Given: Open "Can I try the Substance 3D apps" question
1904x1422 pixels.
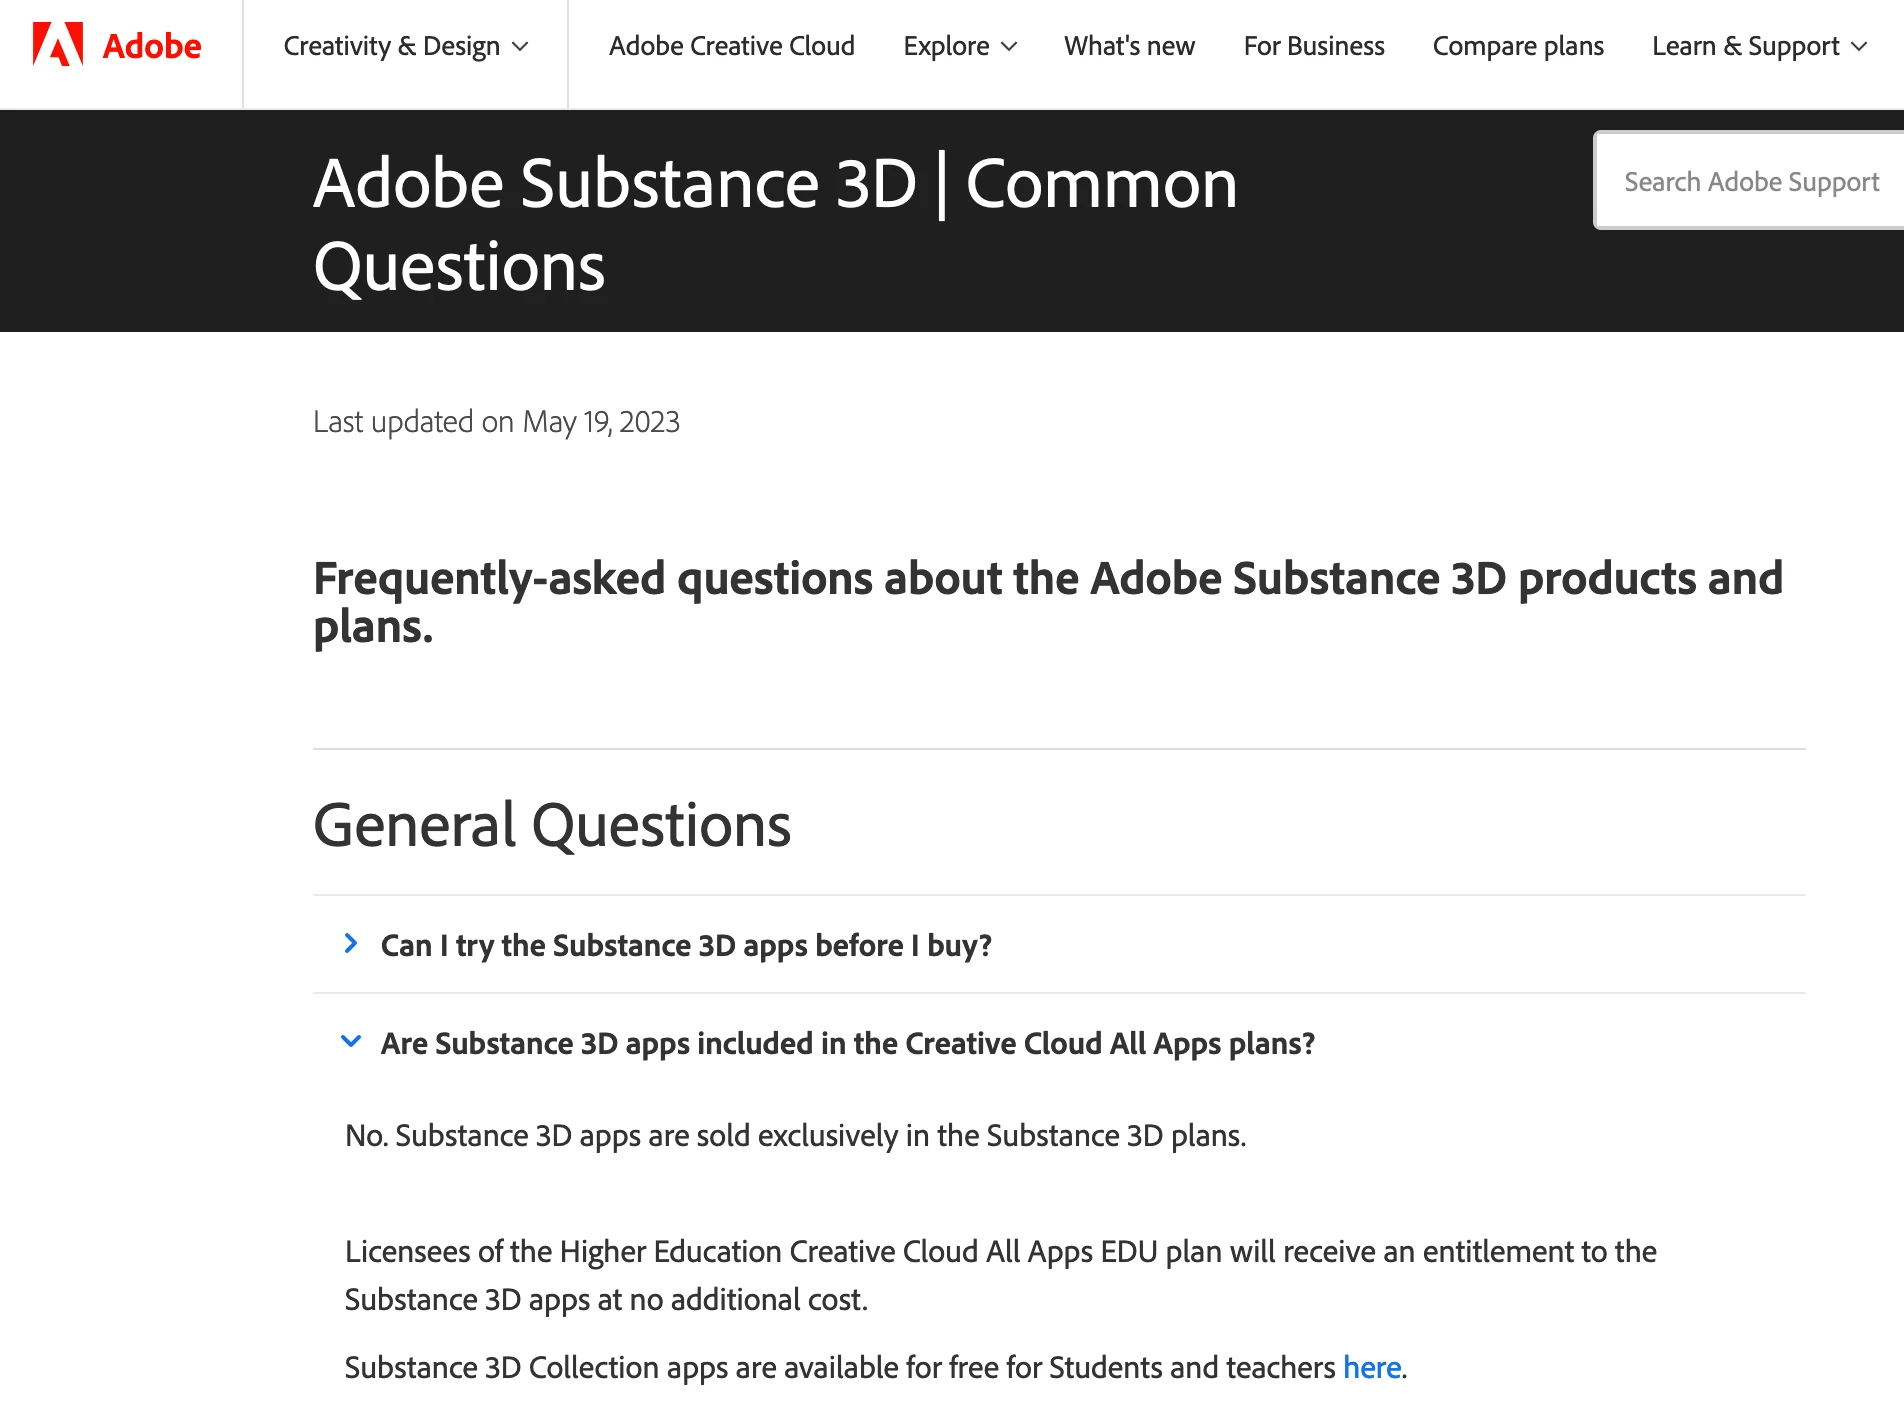Looking at the screenshot, I should tap(686, 945).
